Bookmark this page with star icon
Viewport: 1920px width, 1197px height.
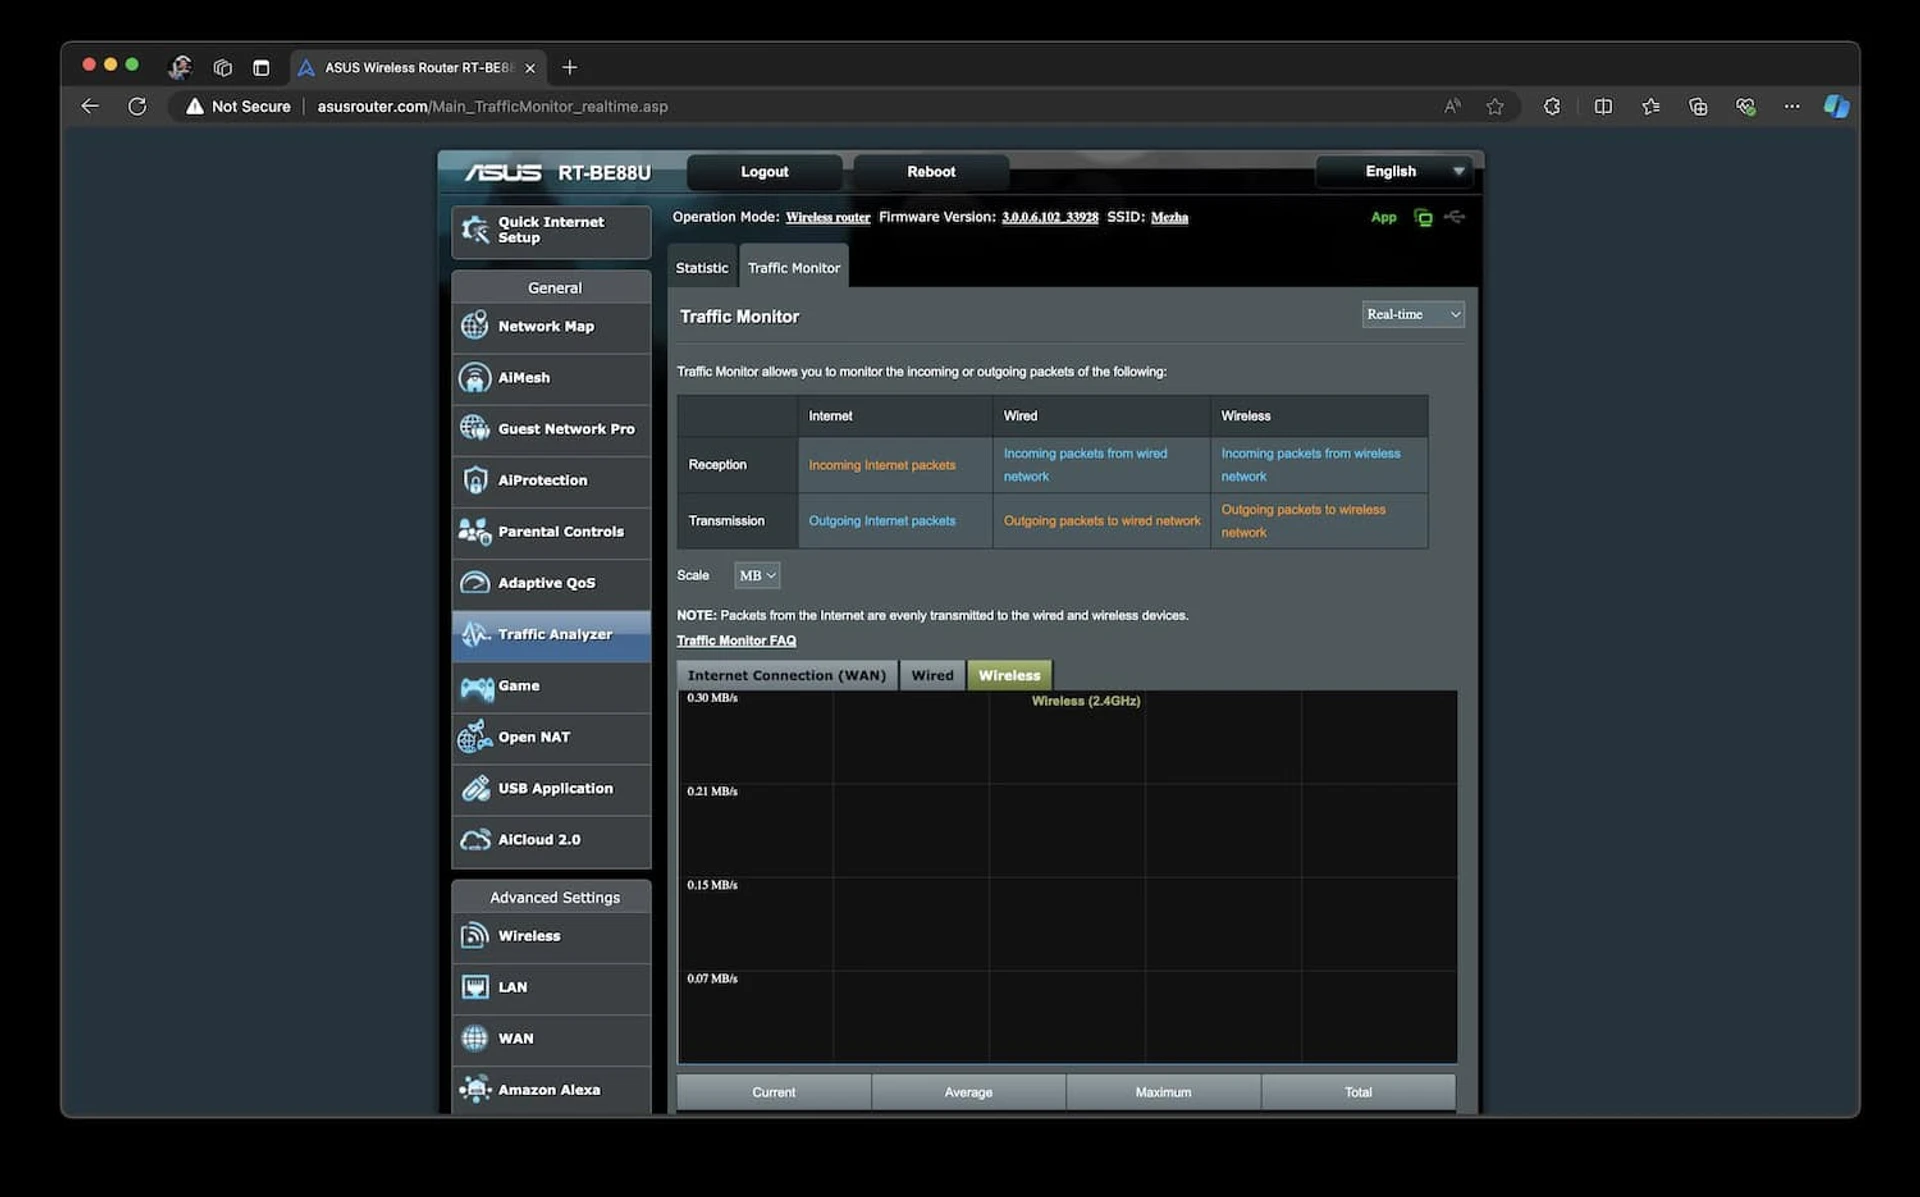1495,106
